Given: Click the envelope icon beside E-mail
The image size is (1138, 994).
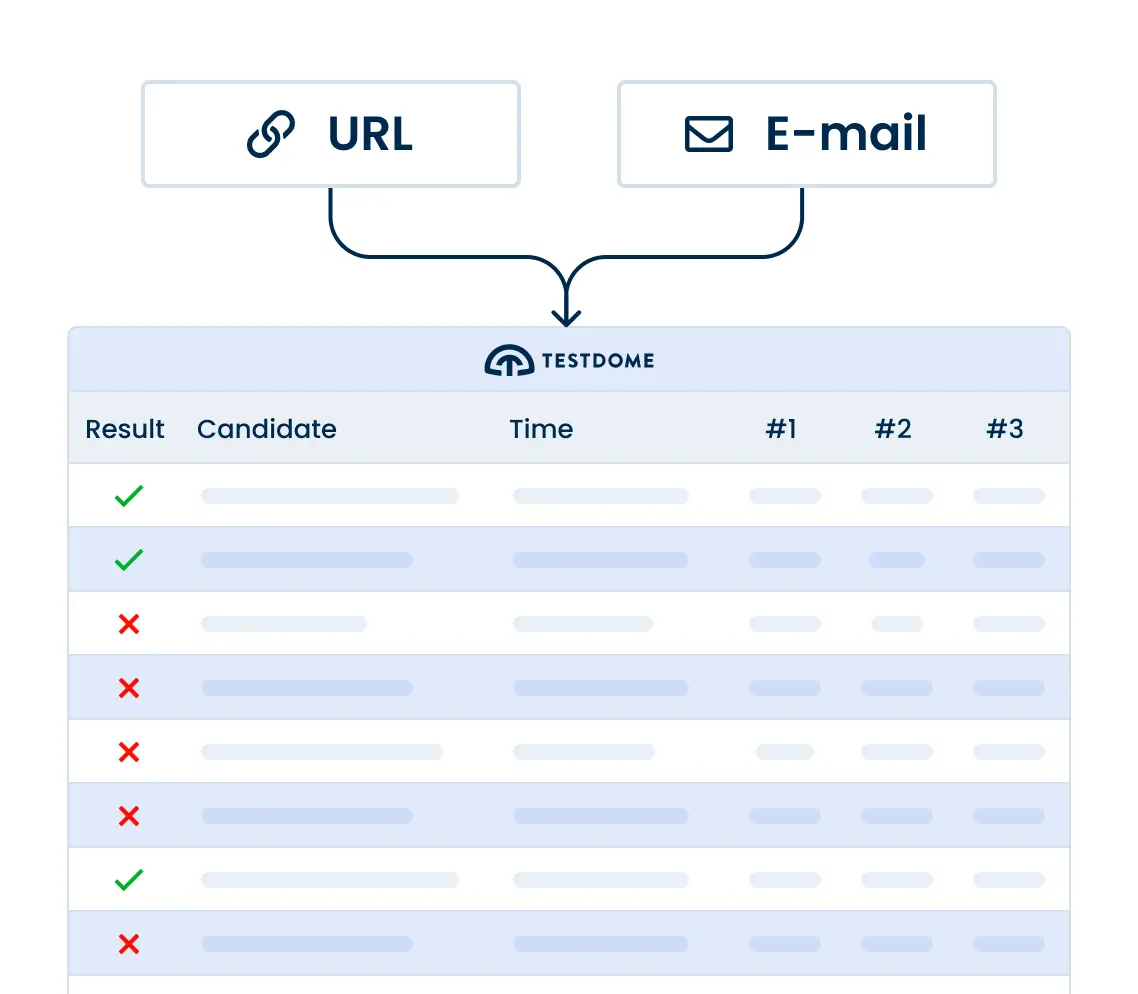Looking at the screenshot, I should (x=708, y=135).
